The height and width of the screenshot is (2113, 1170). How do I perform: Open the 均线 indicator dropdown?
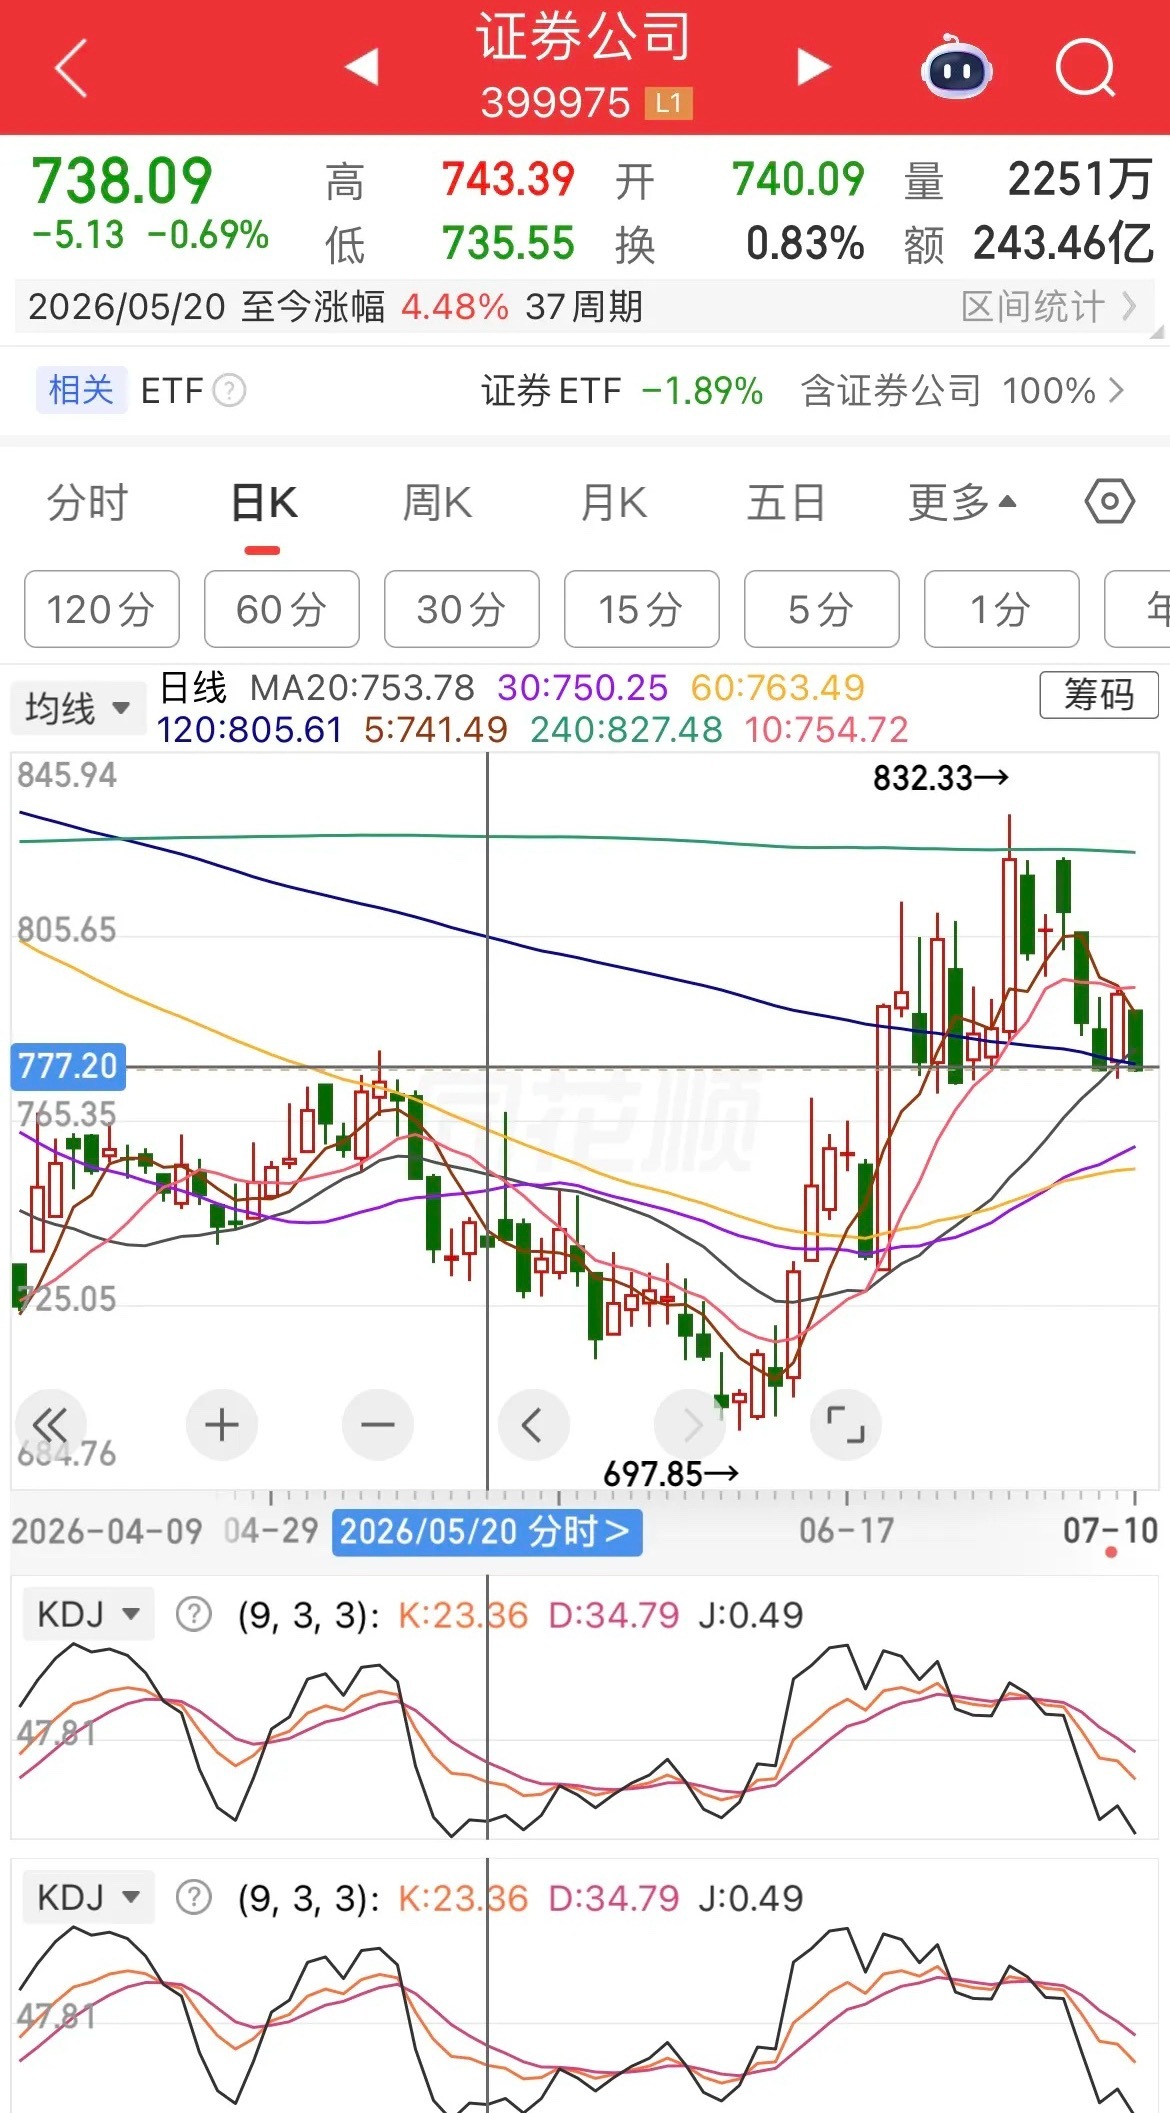pos(78,708)
